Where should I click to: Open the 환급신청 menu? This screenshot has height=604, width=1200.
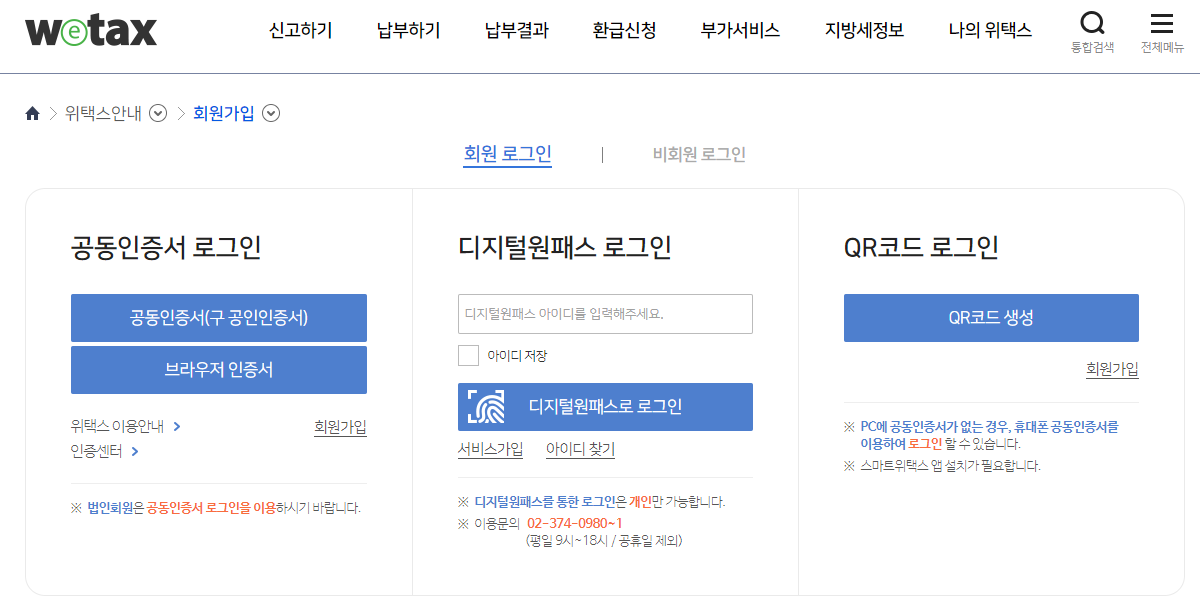(x=624, y=30)
